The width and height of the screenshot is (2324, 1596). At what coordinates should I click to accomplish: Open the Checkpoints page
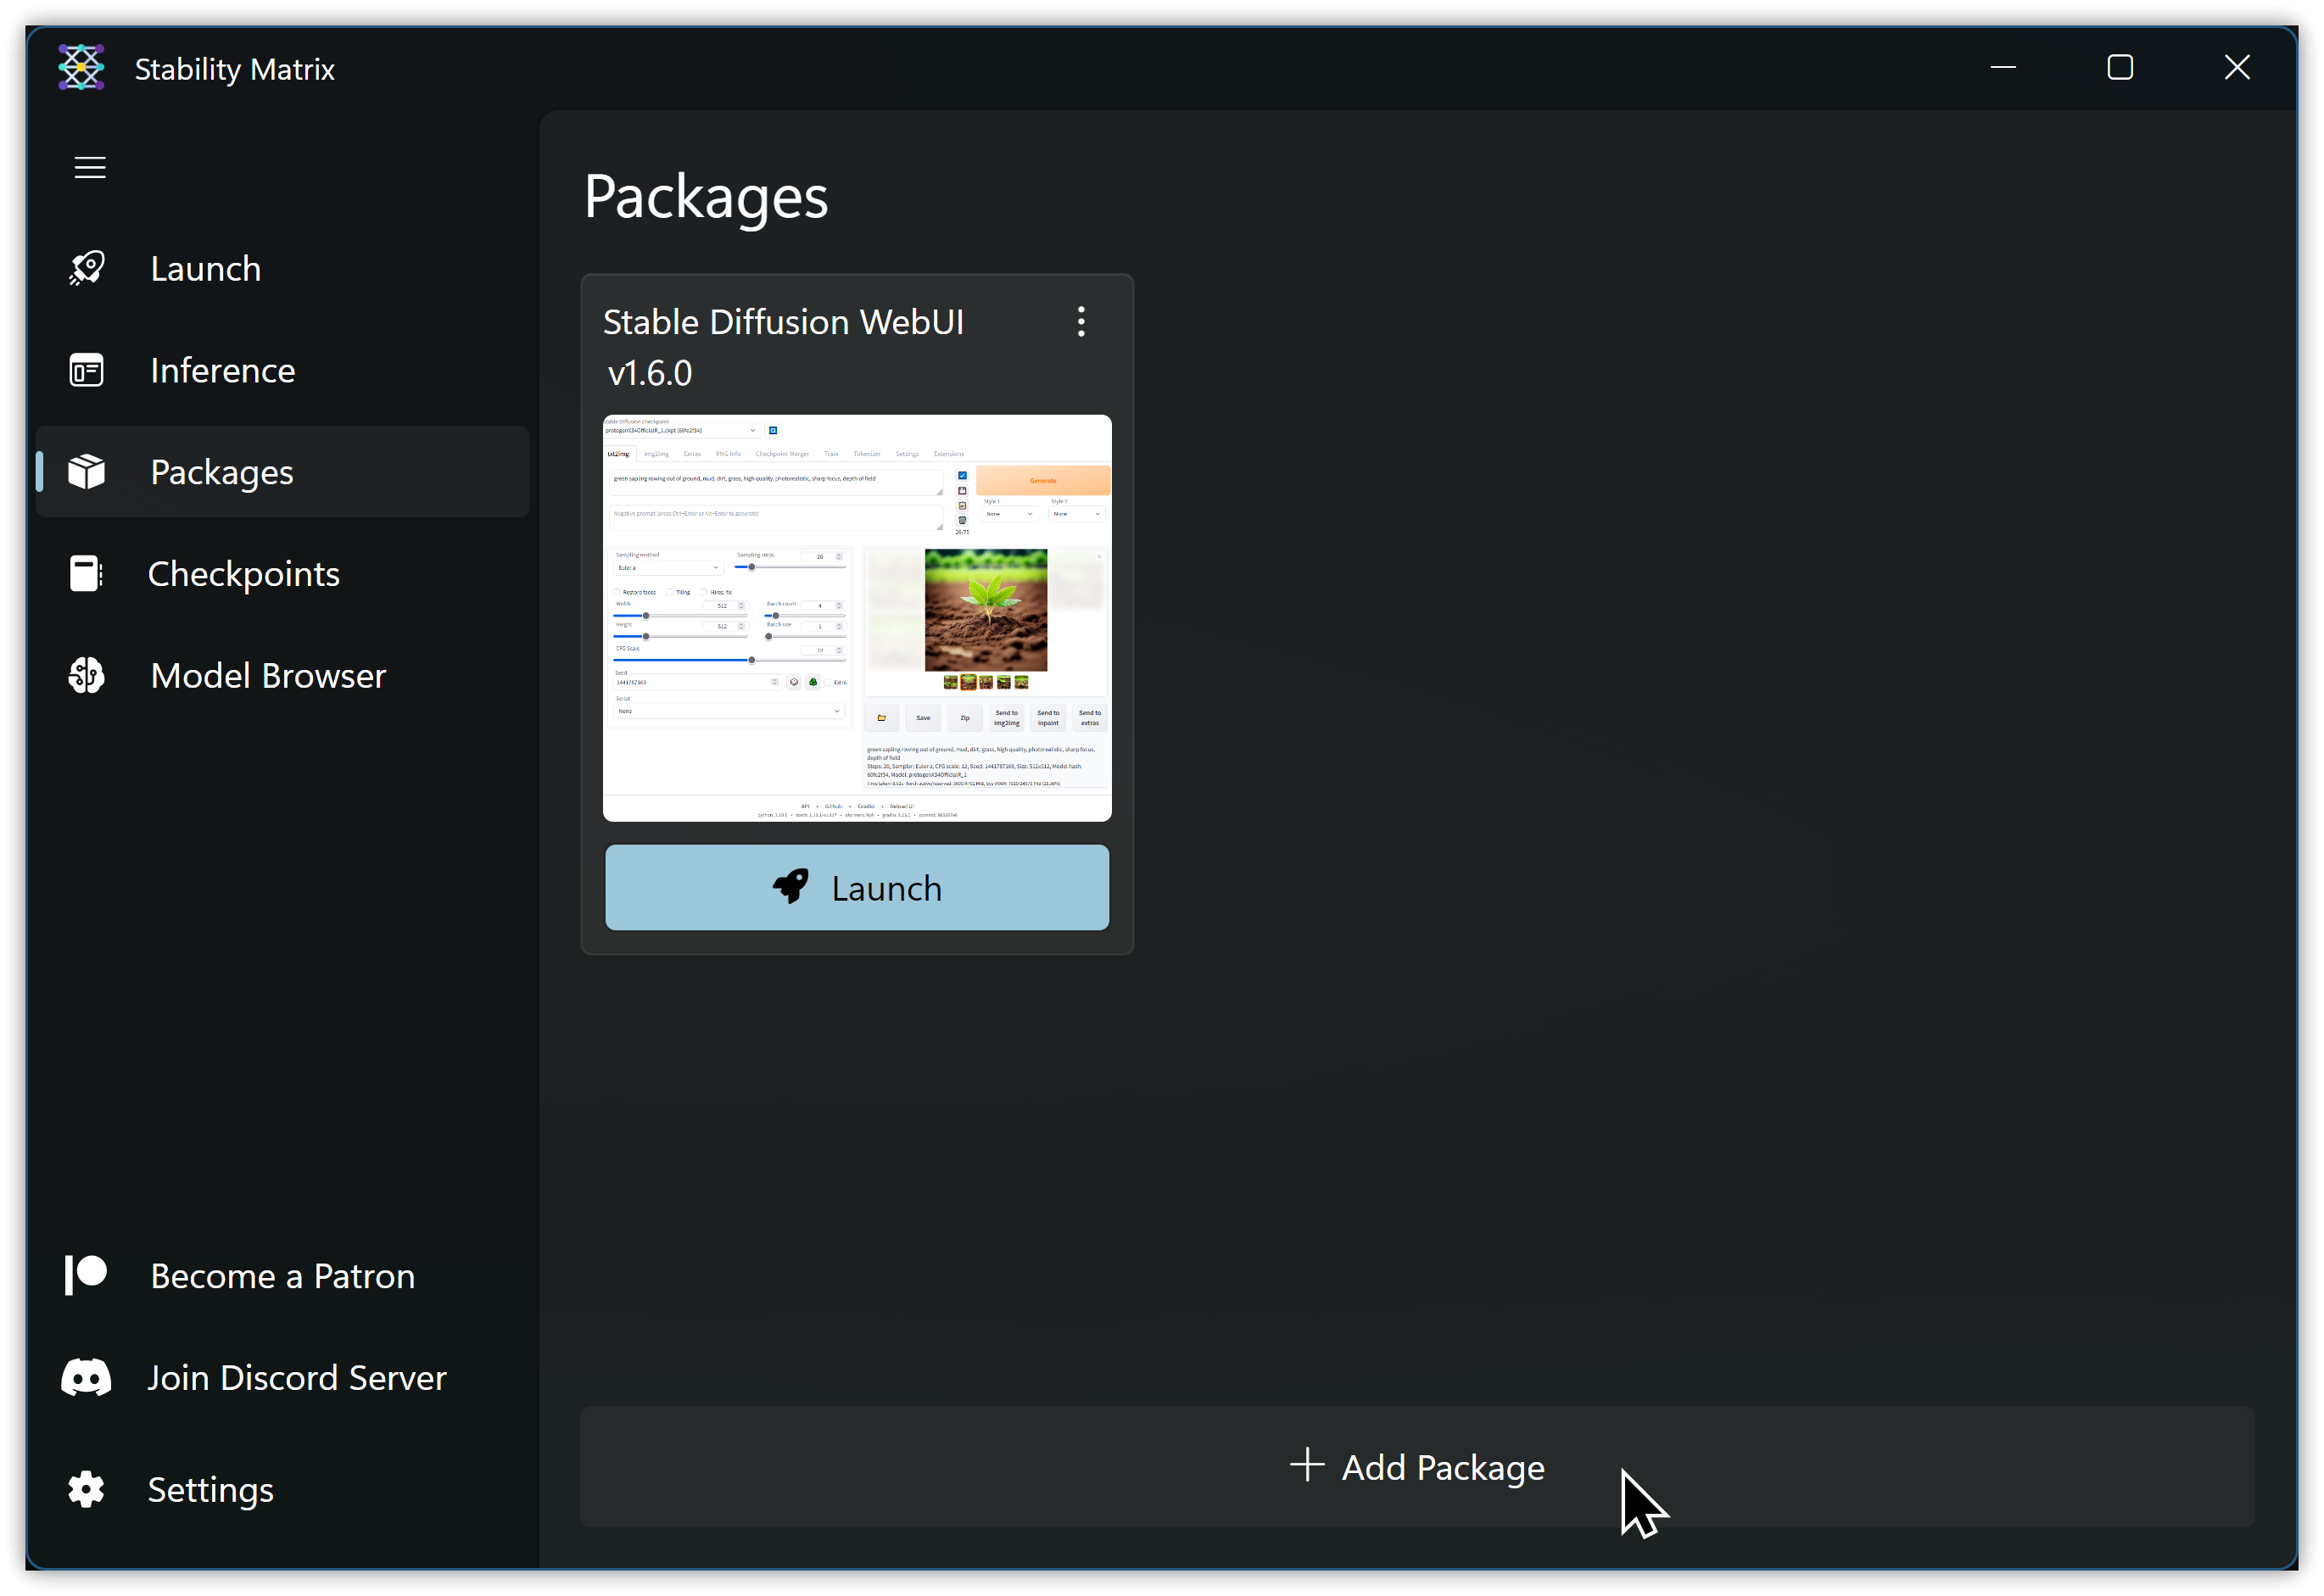[243, 574]
